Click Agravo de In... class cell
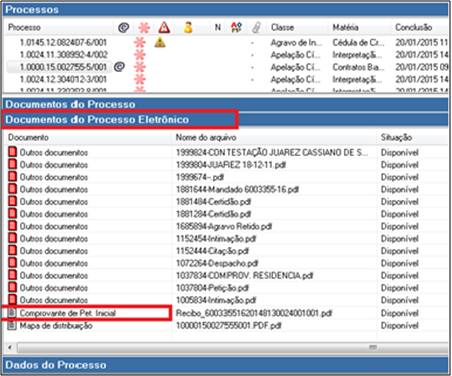 click(x=296, y=42)
